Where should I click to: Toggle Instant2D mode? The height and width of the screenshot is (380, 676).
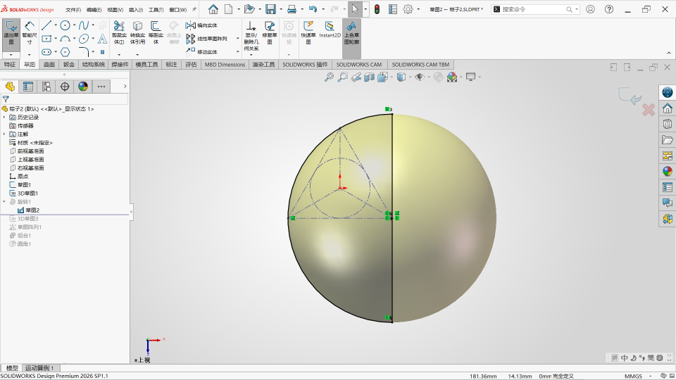[330, 30]
